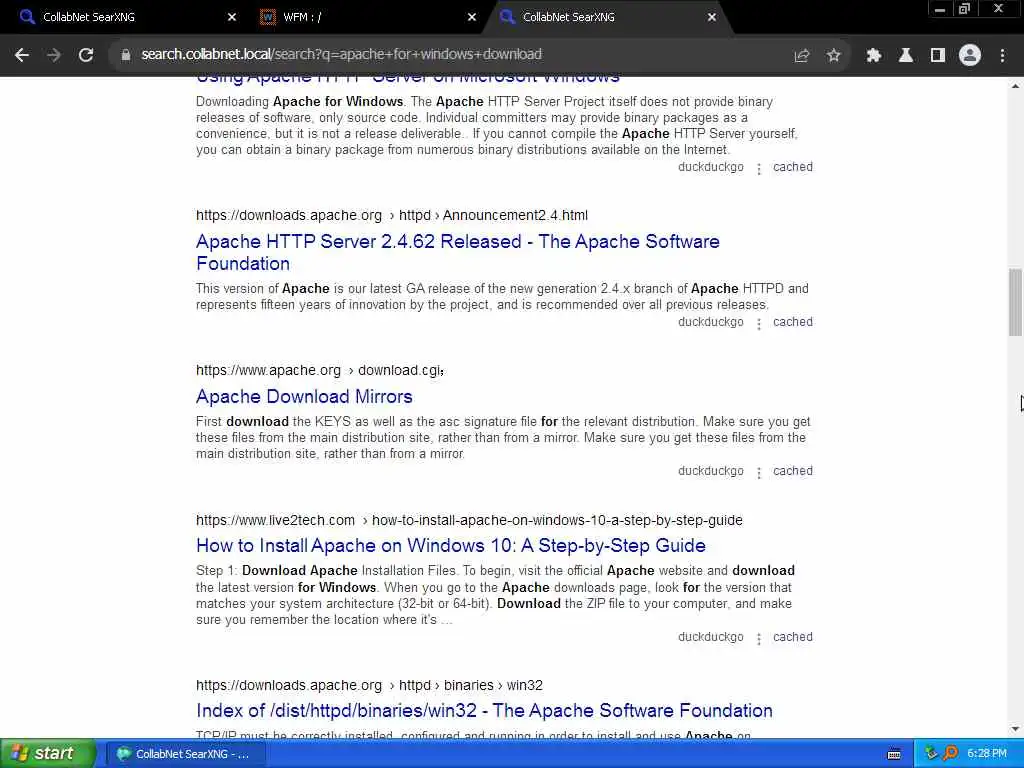The height and width of the screenshot is (768, 1024).
Task: Bookmark this page with star icon
Action: tap(833, 56)
